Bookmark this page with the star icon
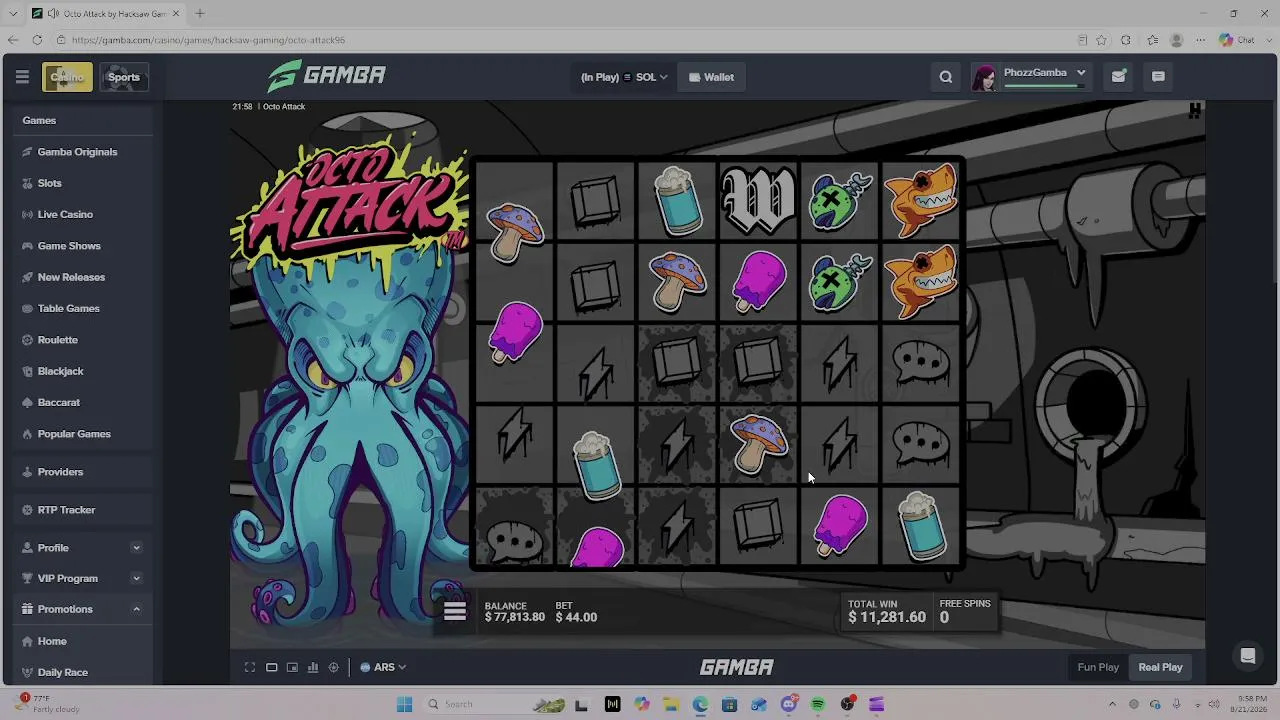 coord(1101,40)
